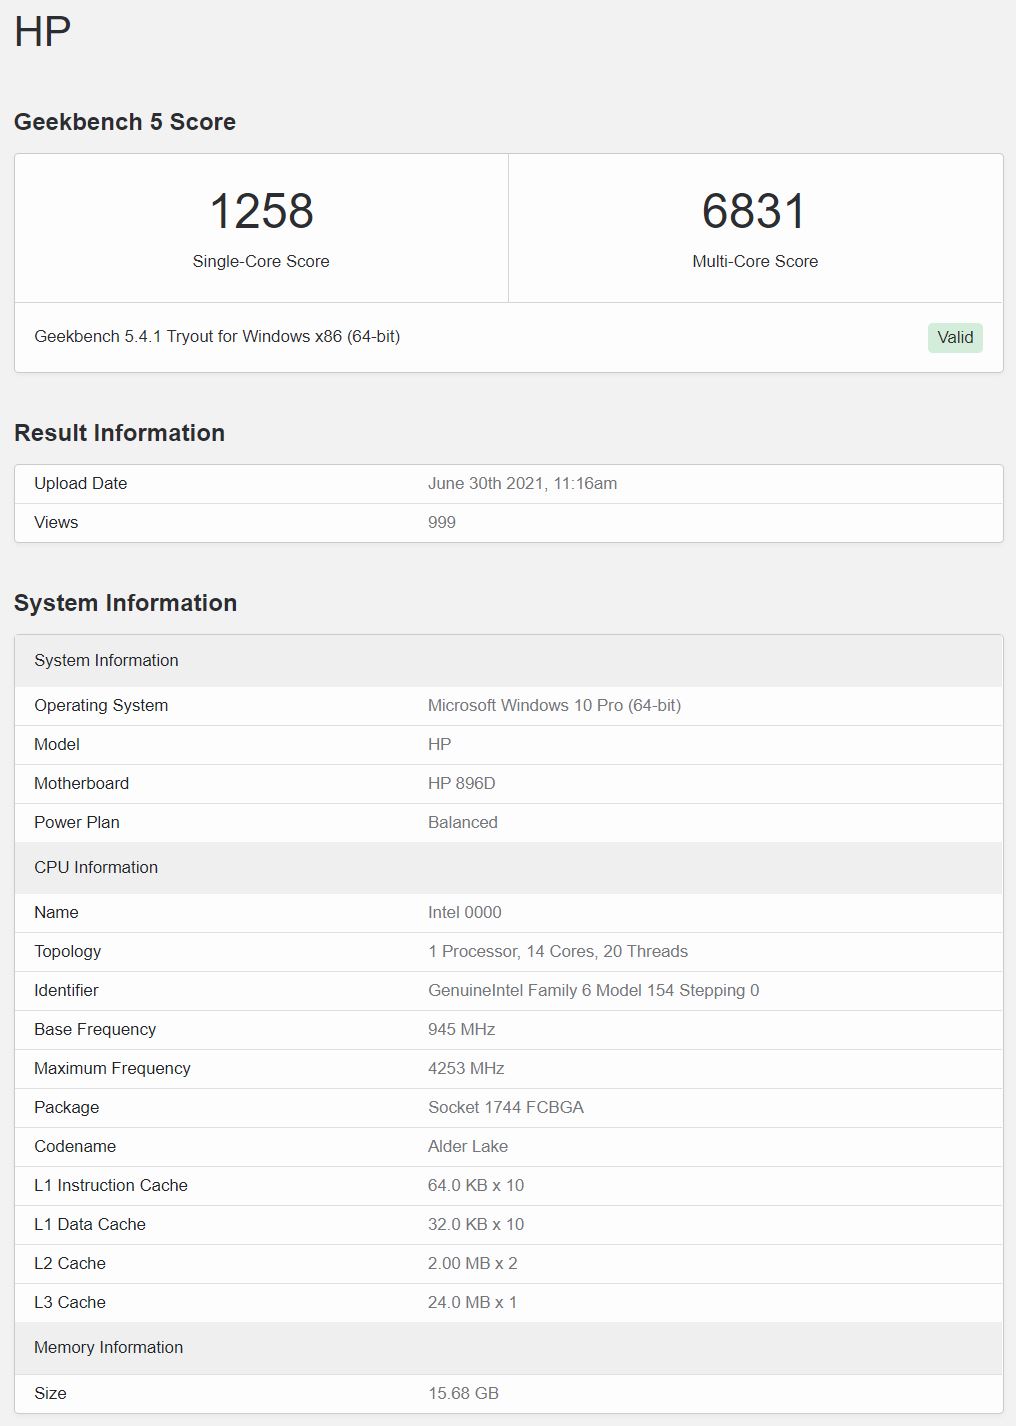1016x1426 pixels.
Task: Select the L1 Instruction Cache value 64.0 KB x 10
Action: tap(476, 1185)
